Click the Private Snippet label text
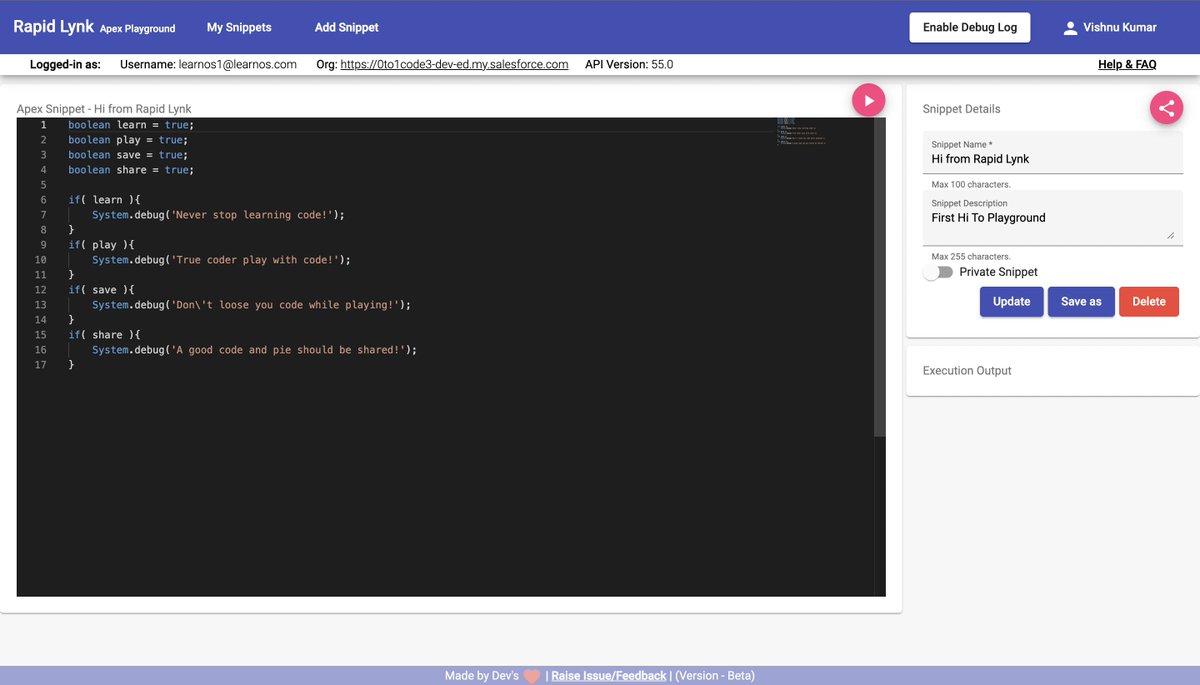The height and width of the screenshot is (685, 1200). tap(999, 272)
